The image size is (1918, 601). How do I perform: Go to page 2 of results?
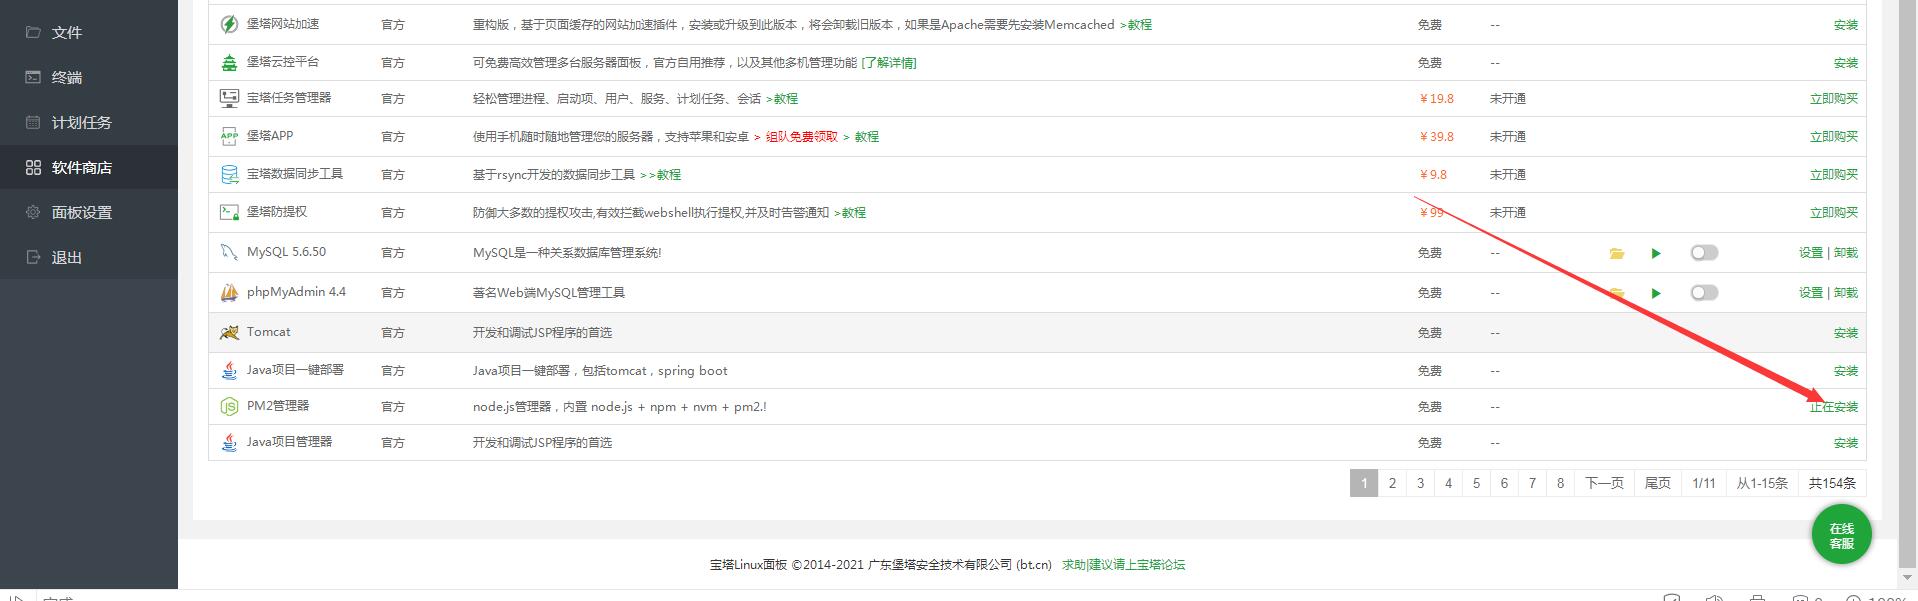[1392, 483]
